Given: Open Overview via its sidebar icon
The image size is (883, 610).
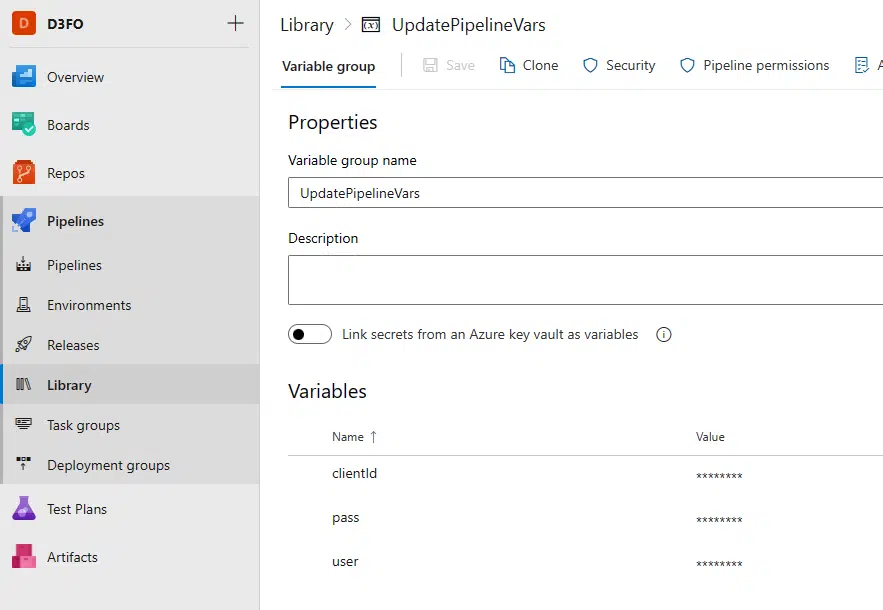Looking at the screenshot, I should [24, 77].
